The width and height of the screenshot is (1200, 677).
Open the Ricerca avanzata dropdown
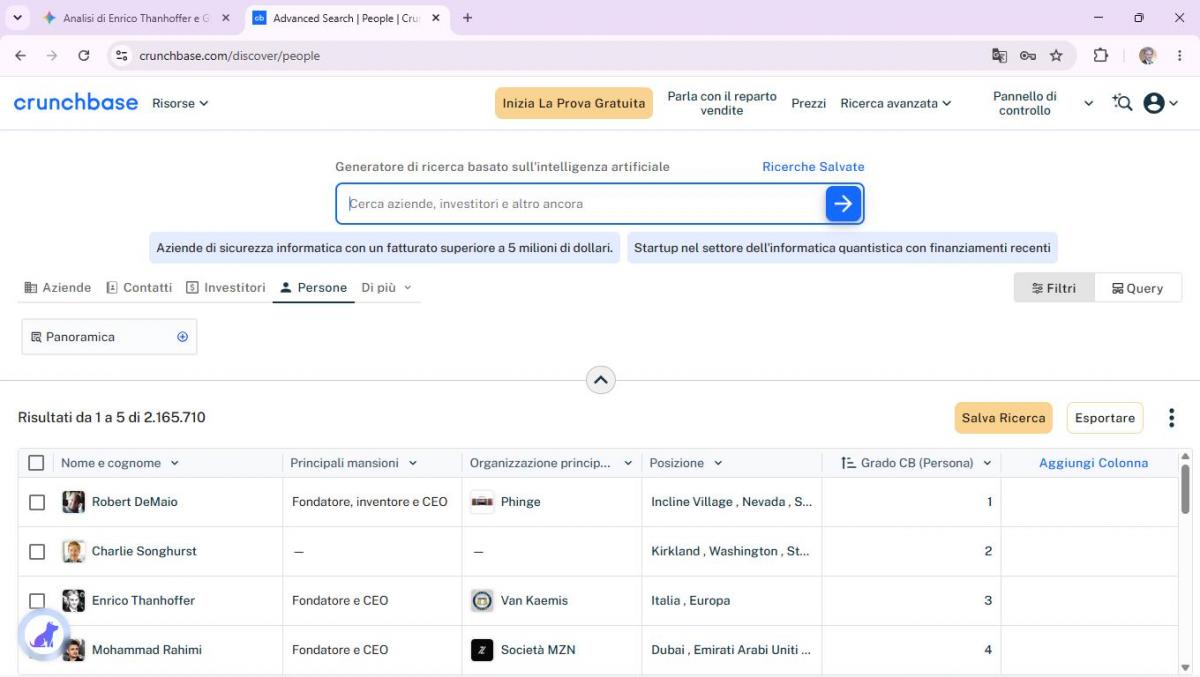coord(896,103)
